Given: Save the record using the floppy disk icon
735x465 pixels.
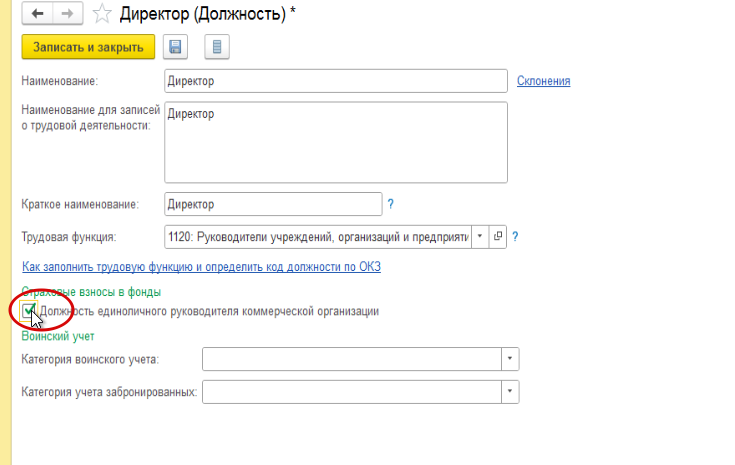Looking at the screenshot, I should click(x=177, y=47).
